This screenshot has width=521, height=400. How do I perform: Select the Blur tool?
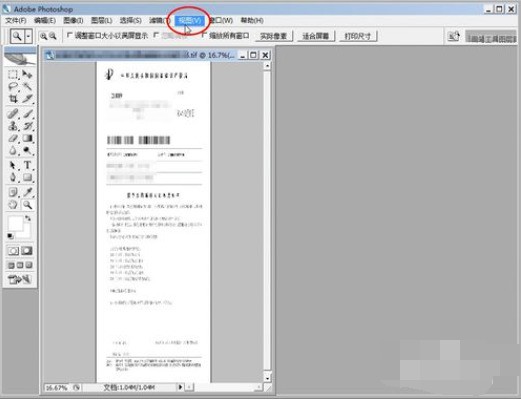coord(13,151)
